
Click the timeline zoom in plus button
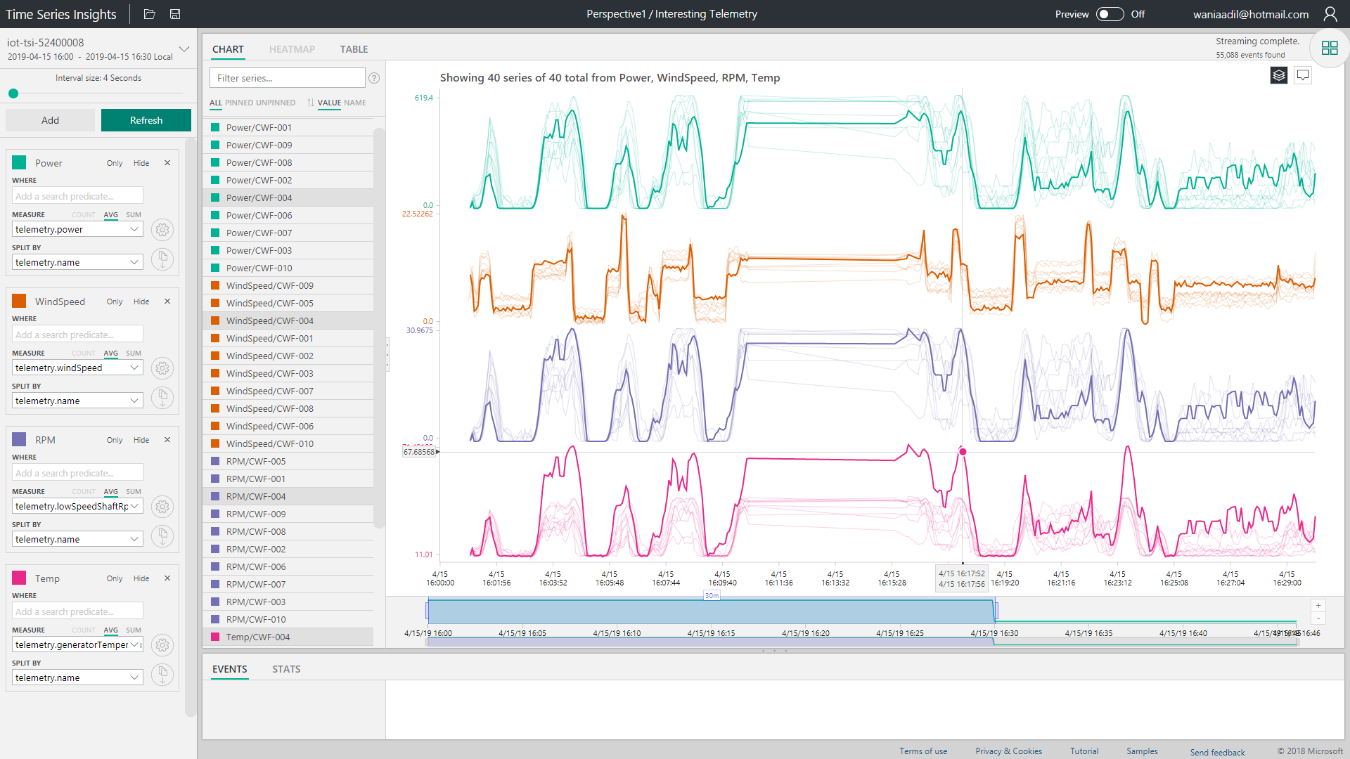1318,605
